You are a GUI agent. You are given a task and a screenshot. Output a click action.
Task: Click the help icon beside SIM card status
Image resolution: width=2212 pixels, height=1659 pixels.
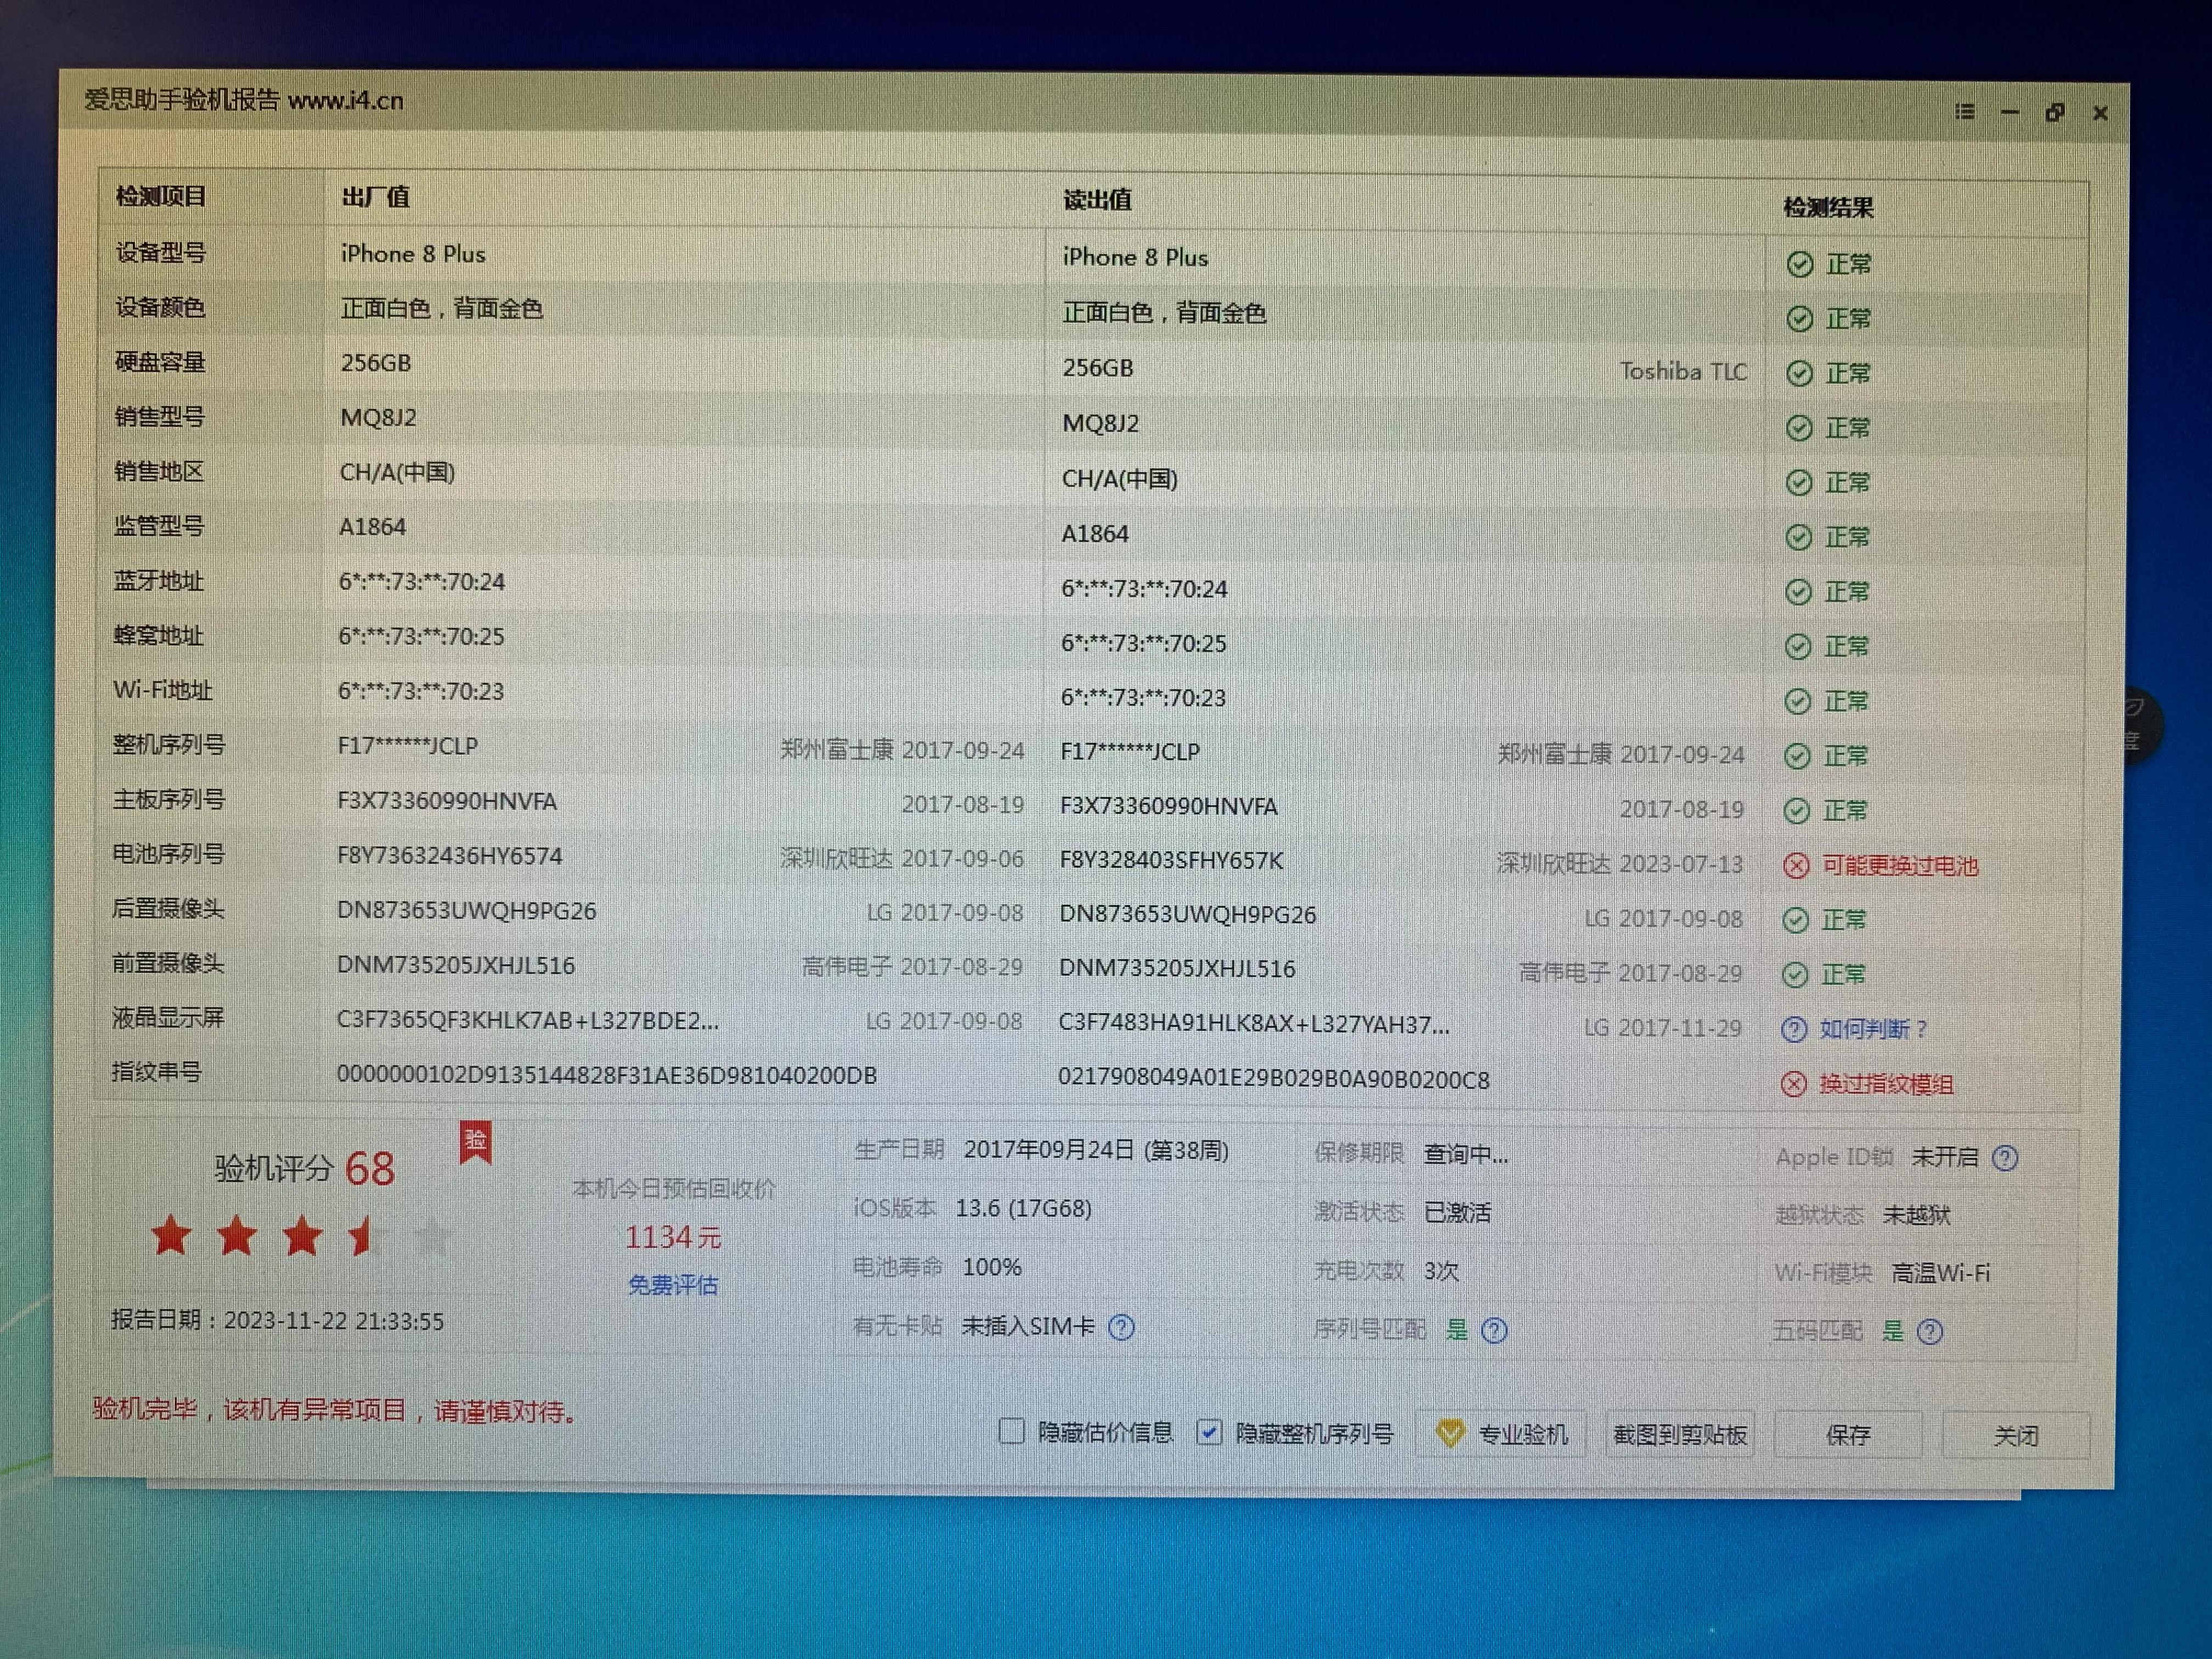(1122, 1327)
